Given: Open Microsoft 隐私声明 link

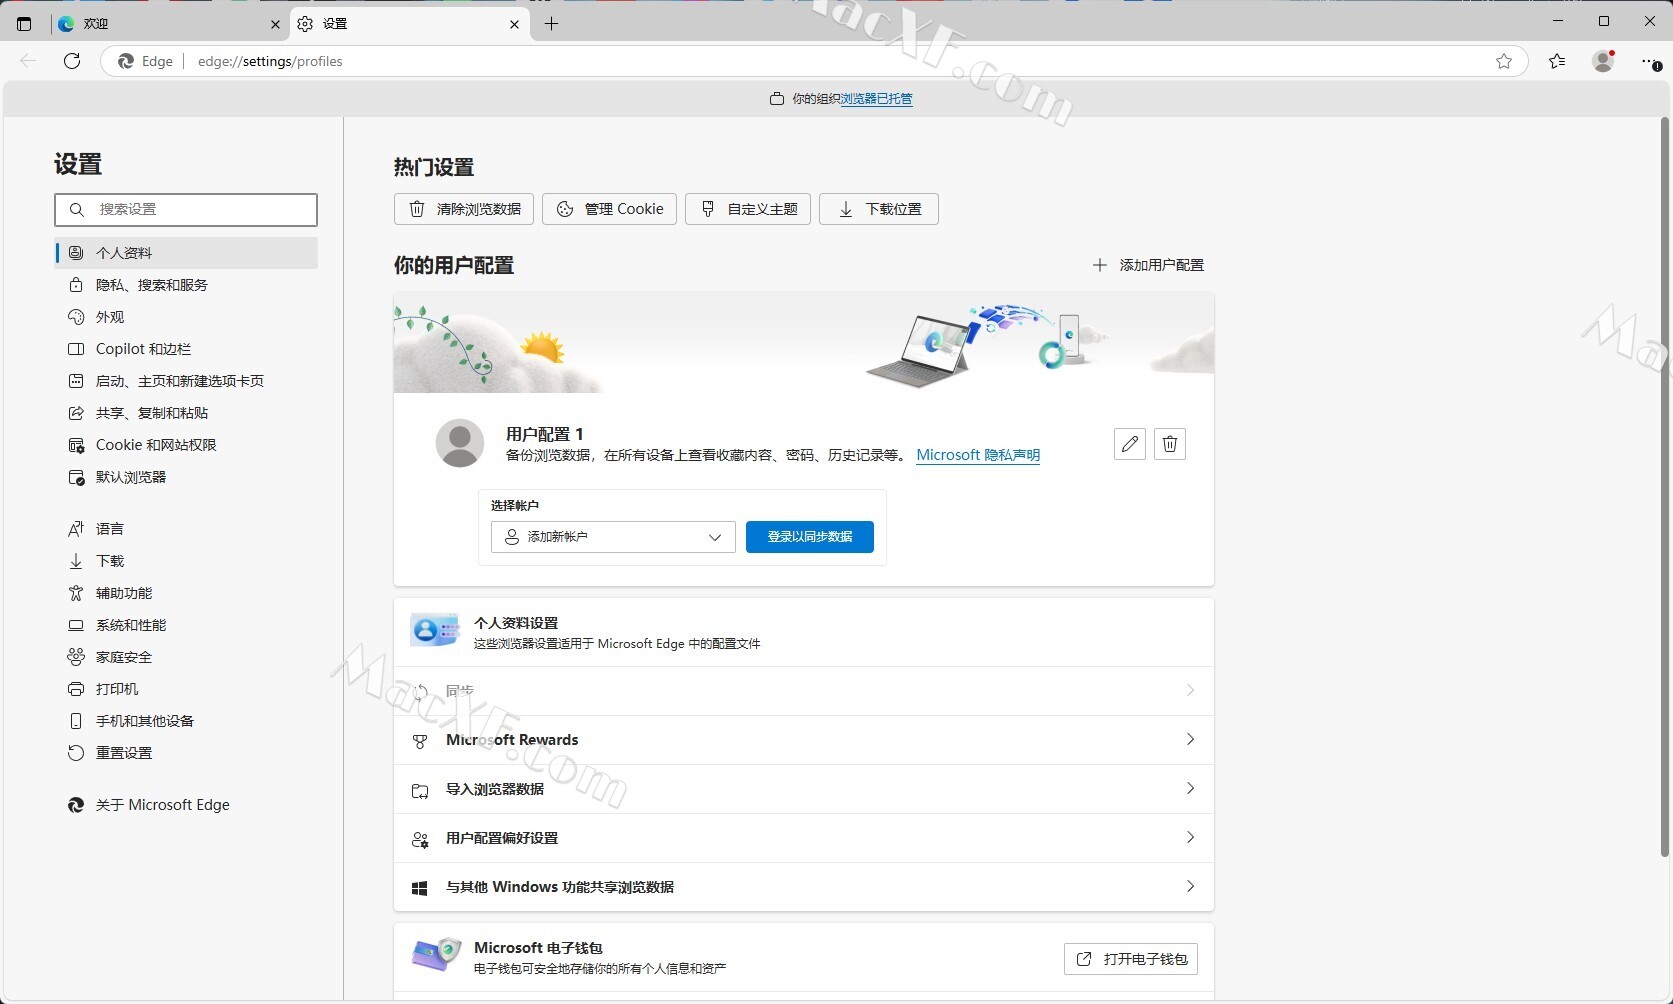Looking at the screenshot, I should coord(978,455).
